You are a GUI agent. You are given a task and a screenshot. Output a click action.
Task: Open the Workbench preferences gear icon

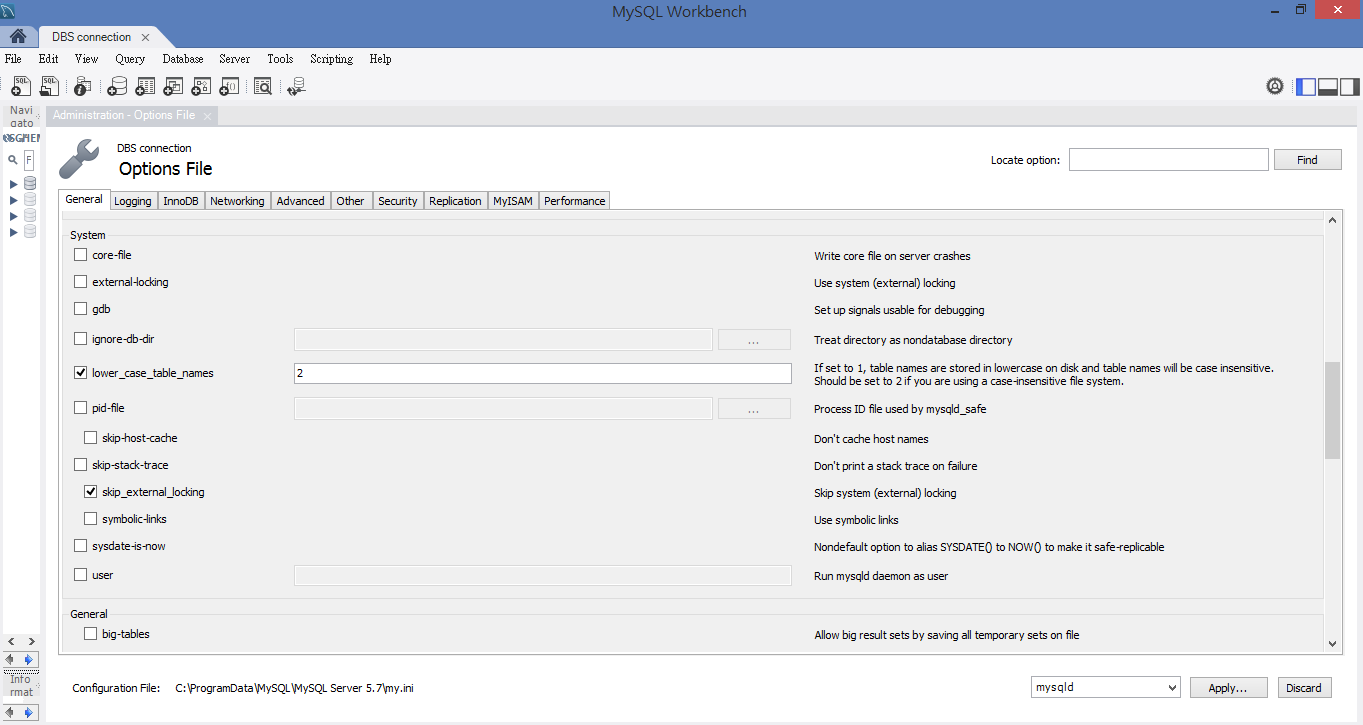click(x=1275, y=87)
